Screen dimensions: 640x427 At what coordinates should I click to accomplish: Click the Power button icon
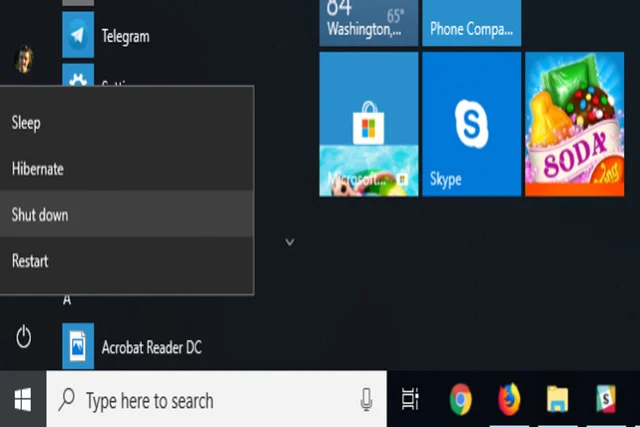[x=24, y=337]
